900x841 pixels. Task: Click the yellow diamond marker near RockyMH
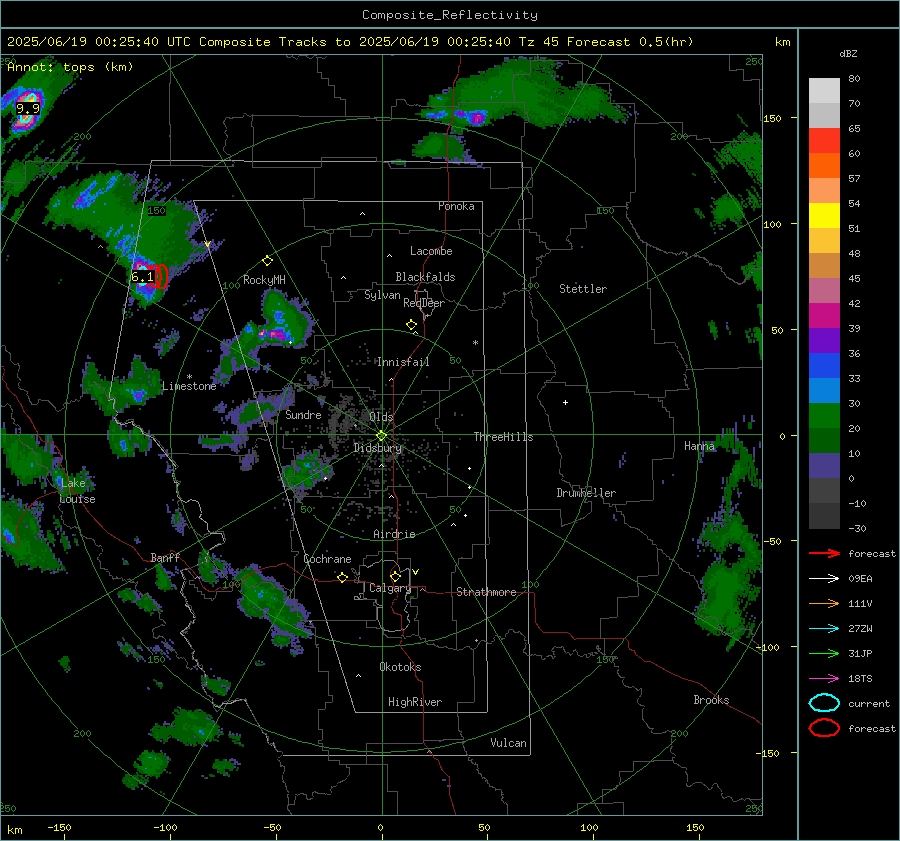pyautogui.click(x=267, y=261)
